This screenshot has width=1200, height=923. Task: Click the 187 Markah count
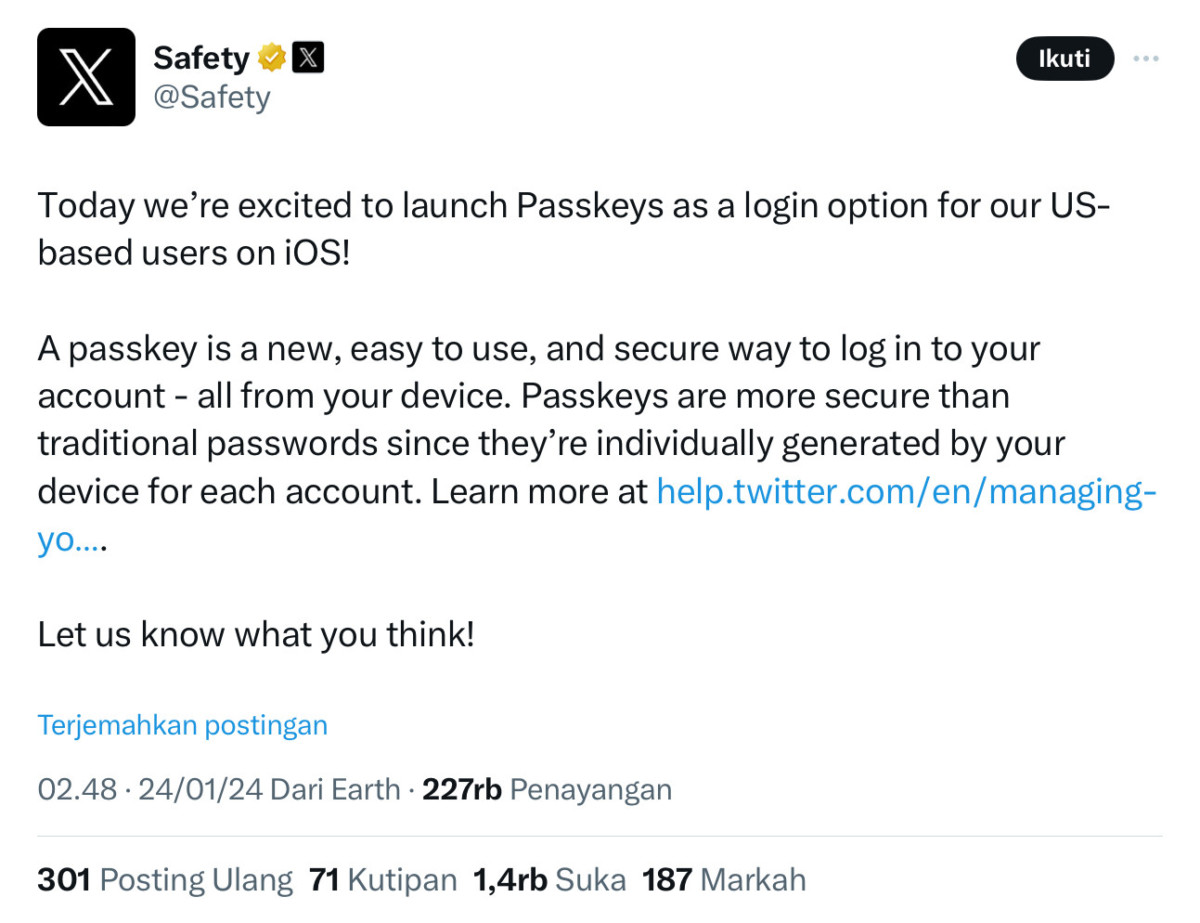pyautogui.click(x=723, y=880)
